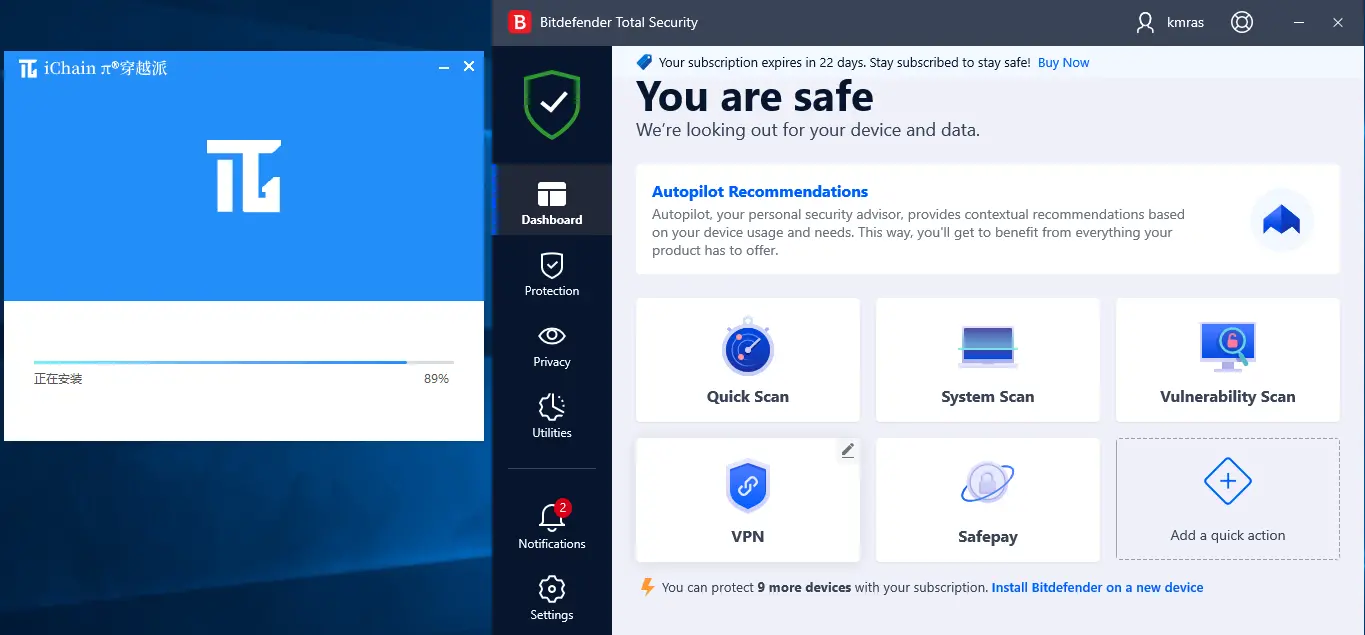
Task: Click the pencil edit icon on VPN tile
Action: click(x=848, y=451)
